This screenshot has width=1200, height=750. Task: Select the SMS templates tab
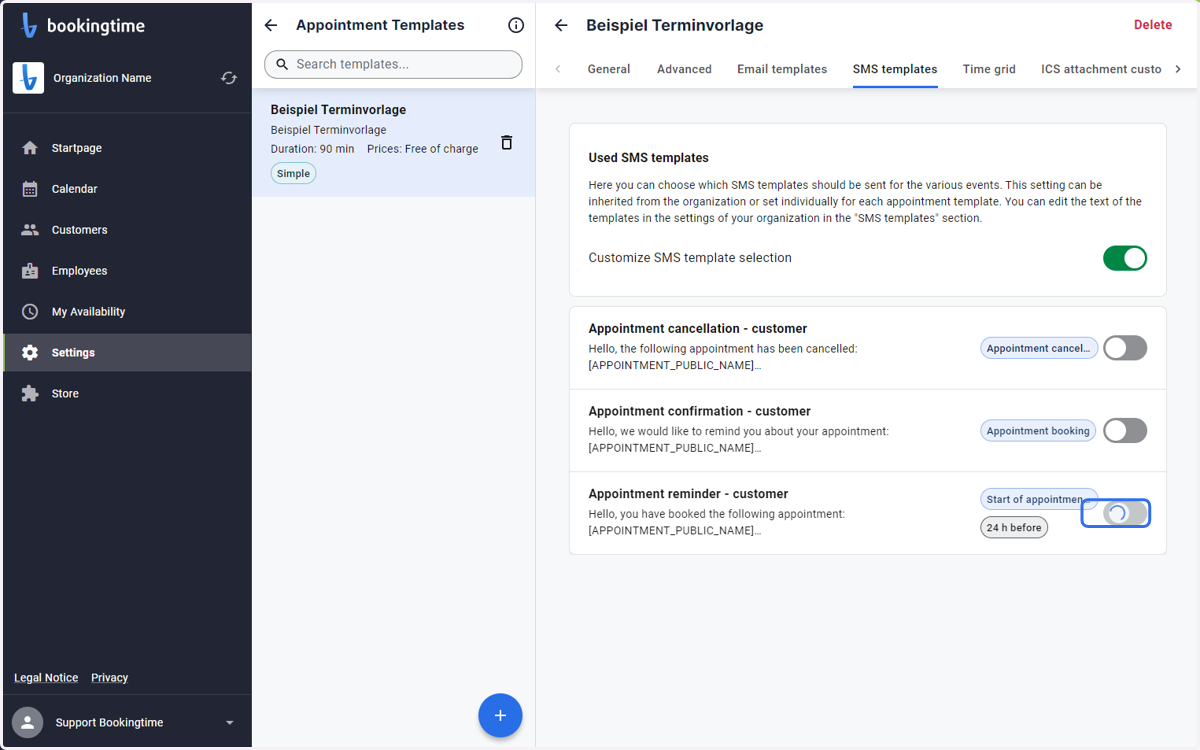coord(895,69)
